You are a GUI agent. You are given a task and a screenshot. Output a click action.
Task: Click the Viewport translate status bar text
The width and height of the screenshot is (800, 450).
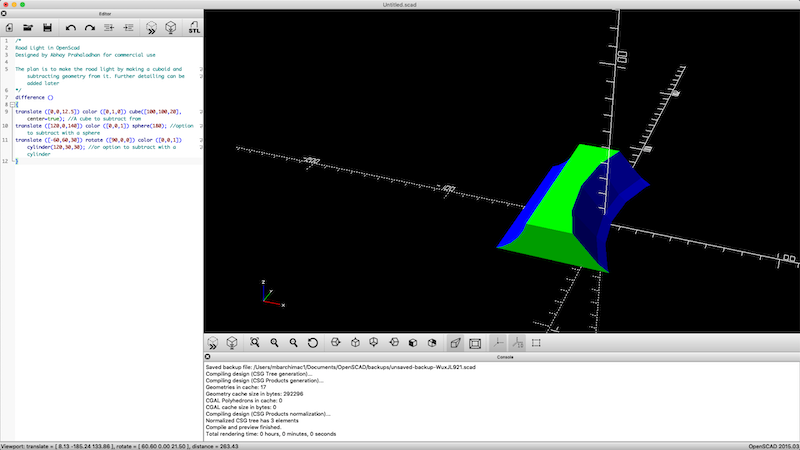[x=119, y=446]
